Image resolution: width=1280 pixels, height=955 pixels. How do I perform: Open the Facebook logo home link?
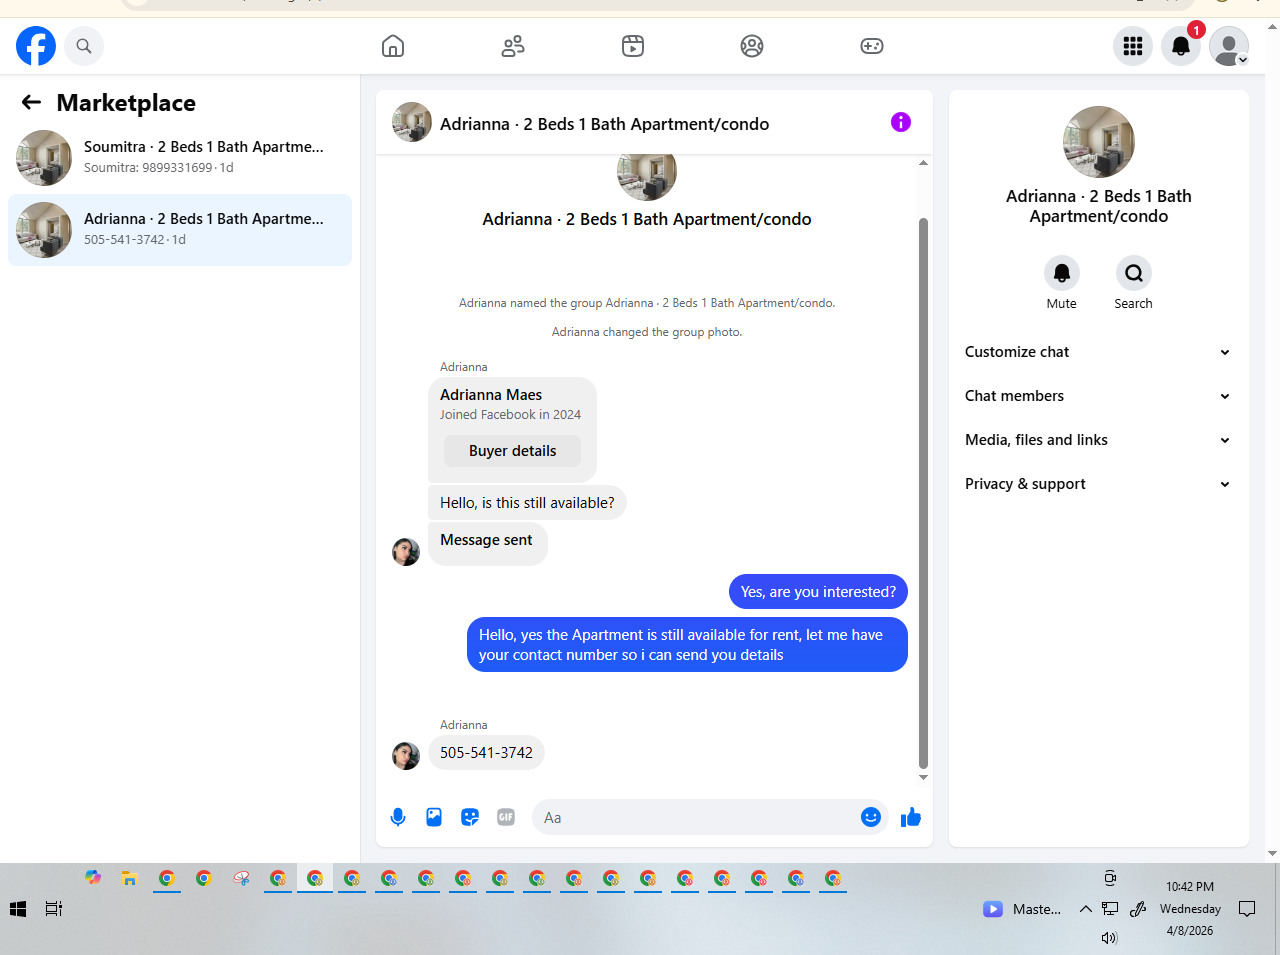pos(36,46)
